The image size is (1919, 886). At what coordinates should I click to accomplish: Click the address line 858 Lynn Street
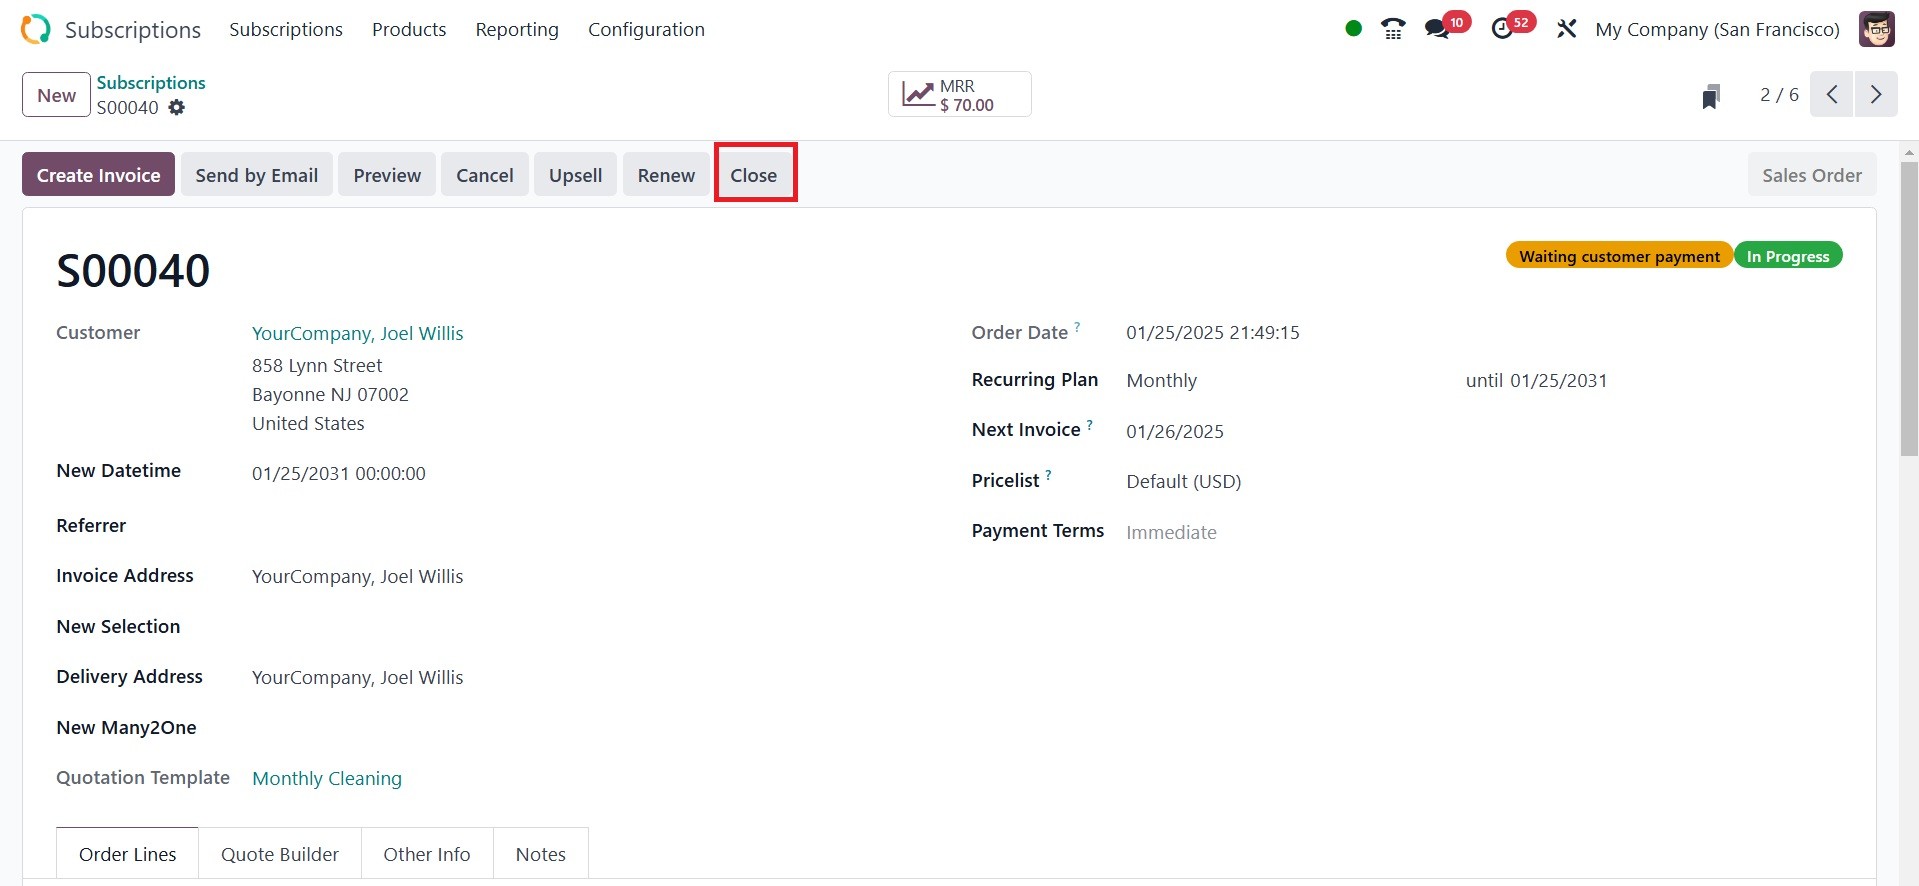[317, 365]
